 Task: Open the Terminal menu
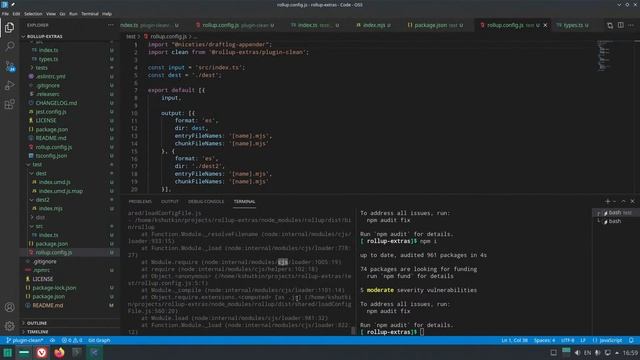pyautogui.click(x=90, y=13)
